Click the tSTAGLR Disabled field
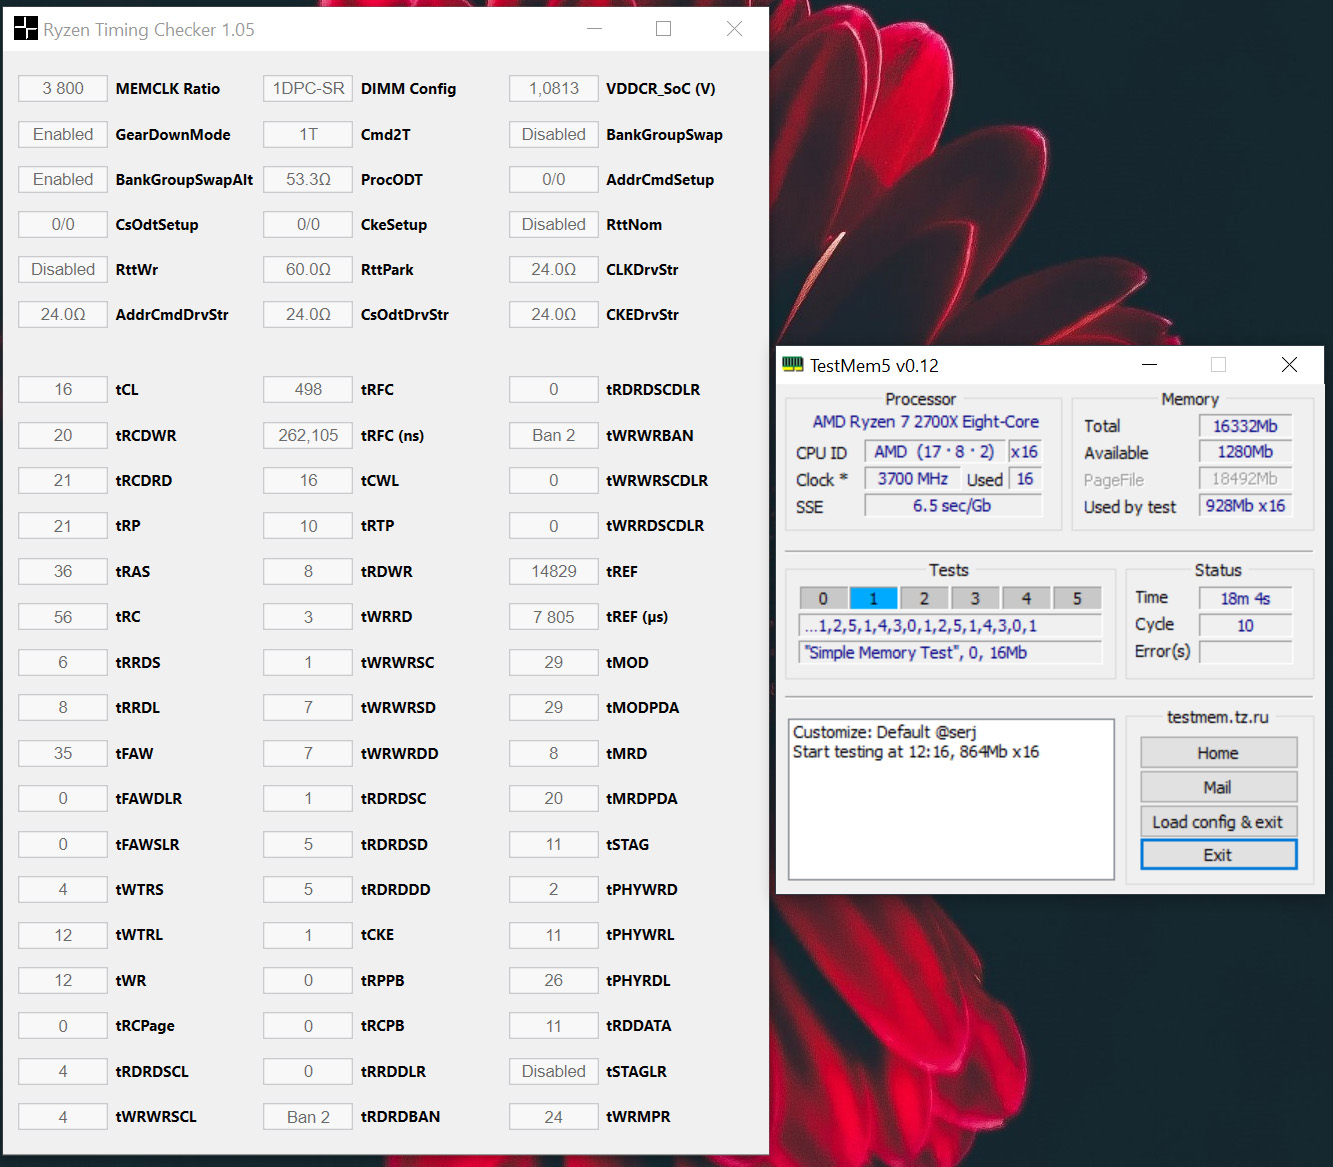This screenshot has height=1167, width=1333. [x=554, y=1071]
